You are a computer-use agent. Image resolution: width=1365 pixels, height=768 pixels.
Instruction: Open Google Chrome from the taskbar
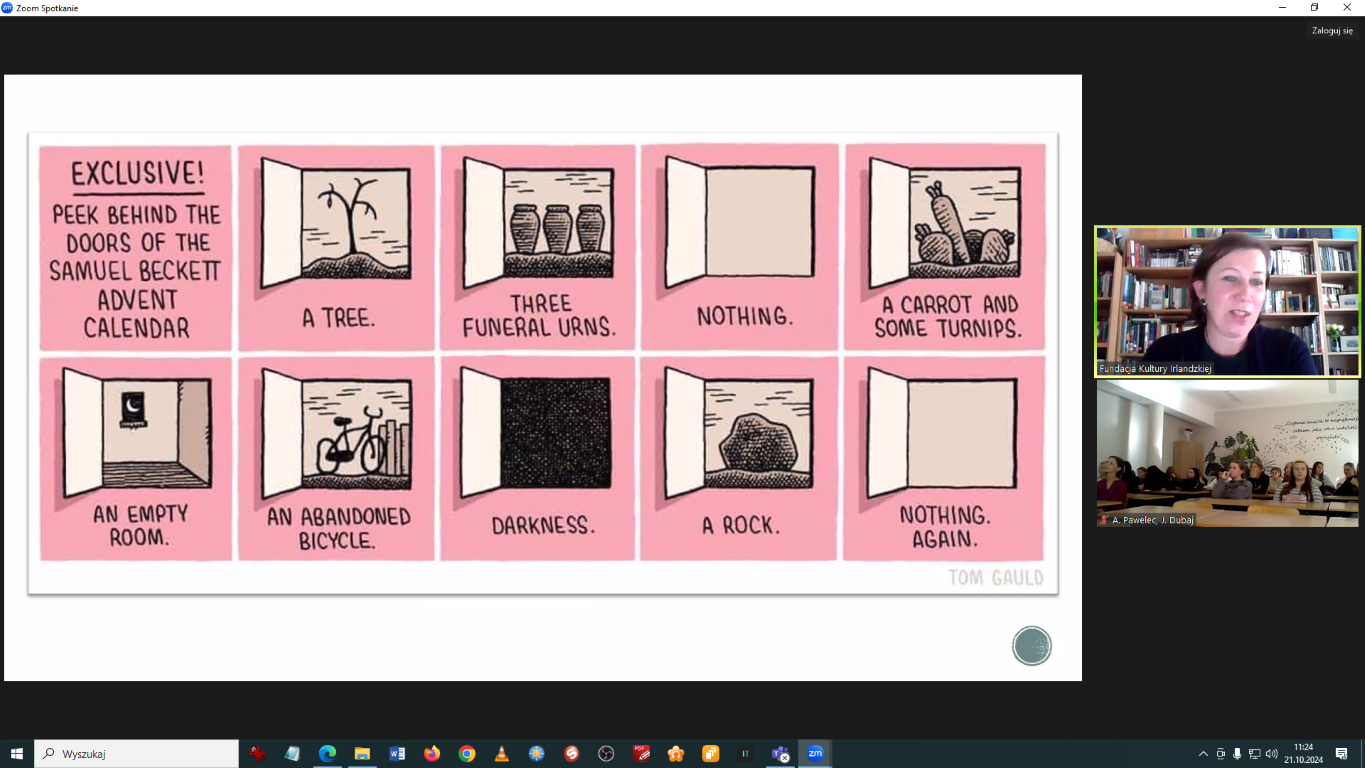tap(467, 753)
